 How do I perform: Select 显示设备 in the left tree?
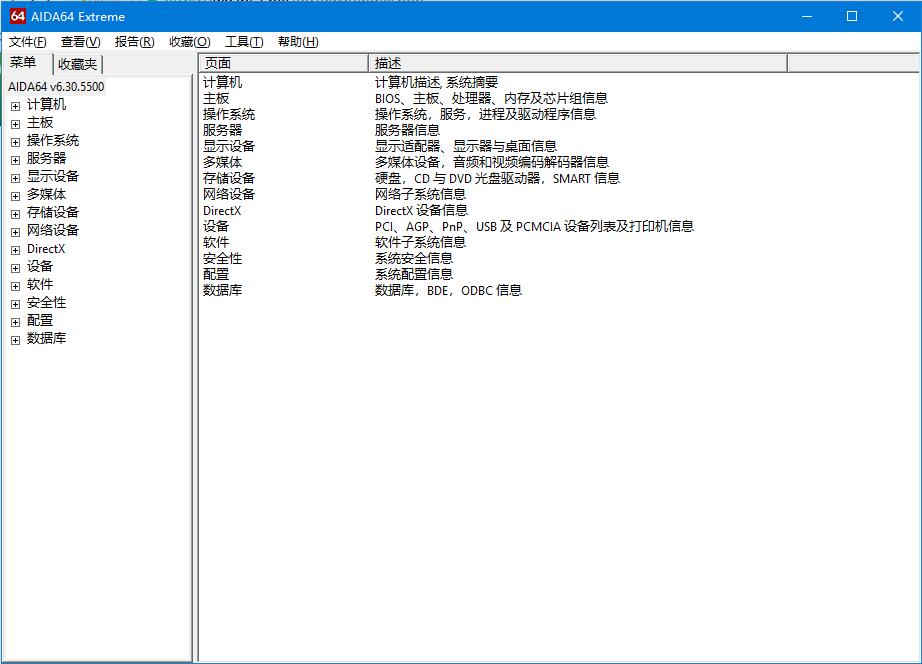click(53, 176)
